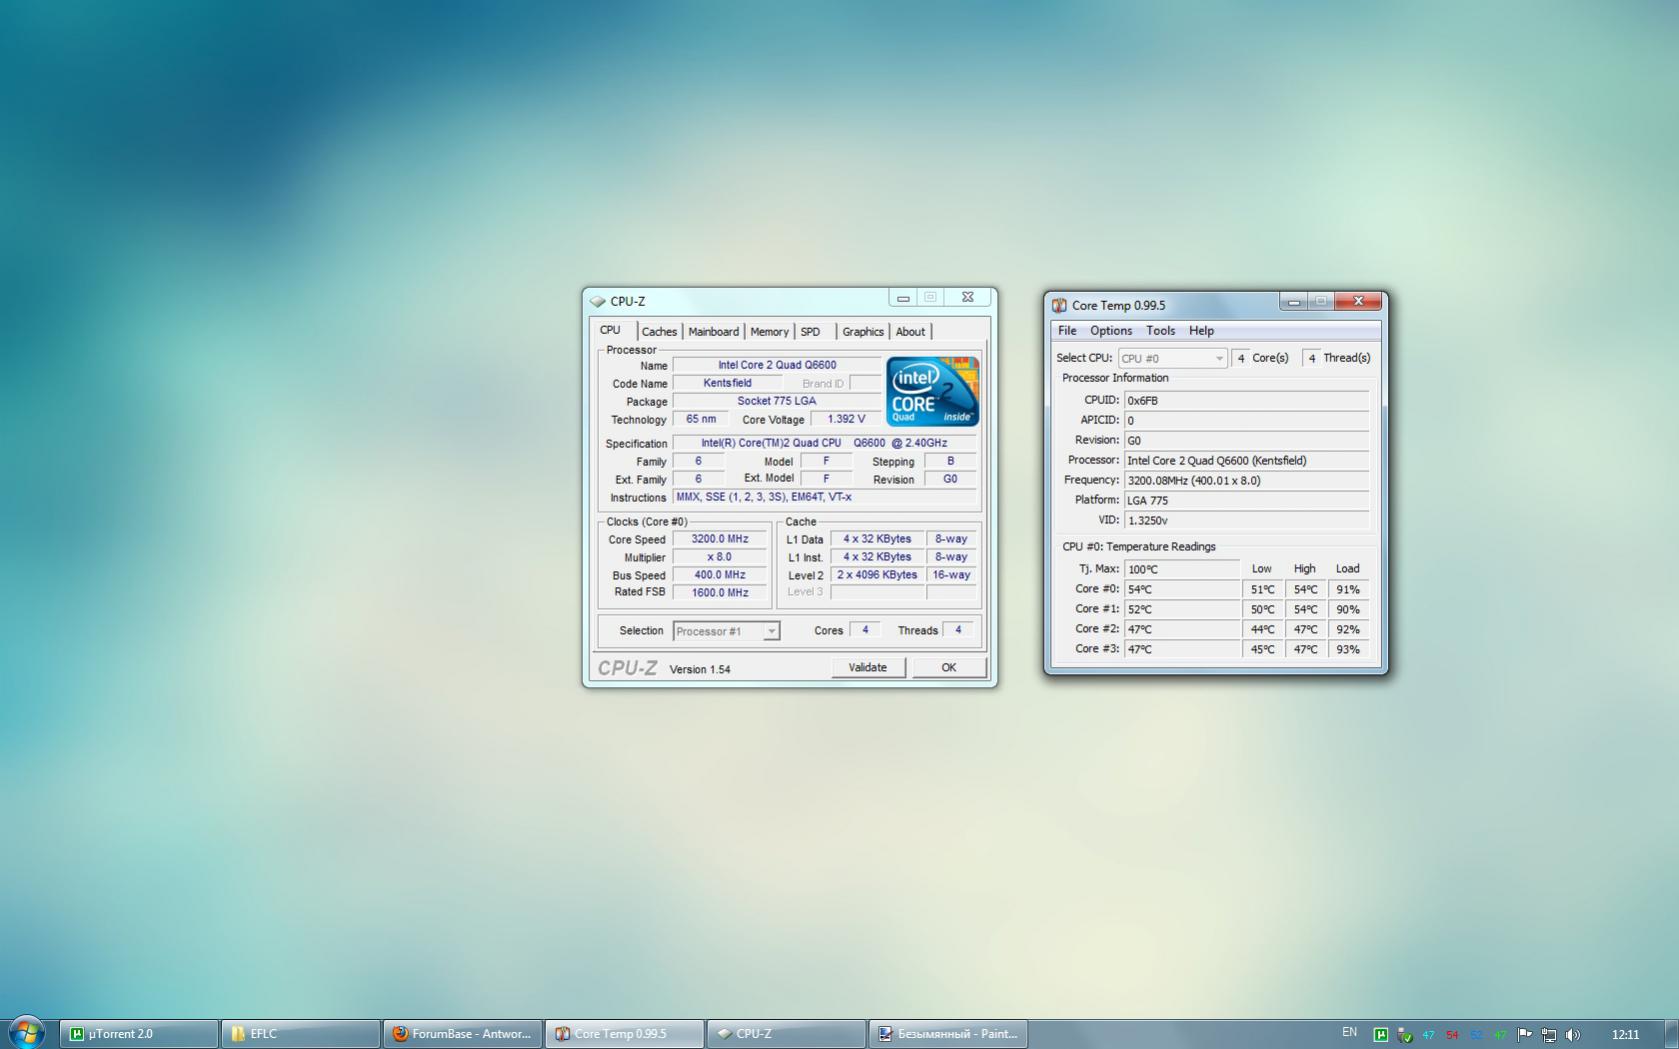Click the Core Temp title bar icon

pyautogui.click(x=1059, y=305)
